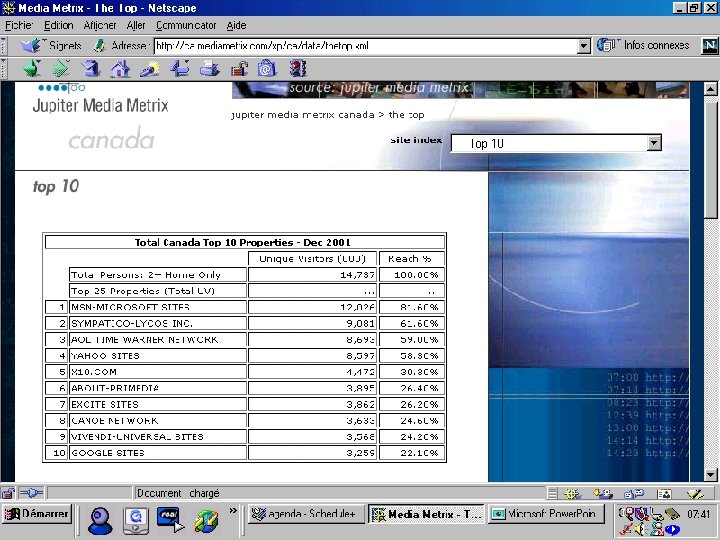Show more quick launch icons chevron

pyautogui.click(x=233, y=510)
